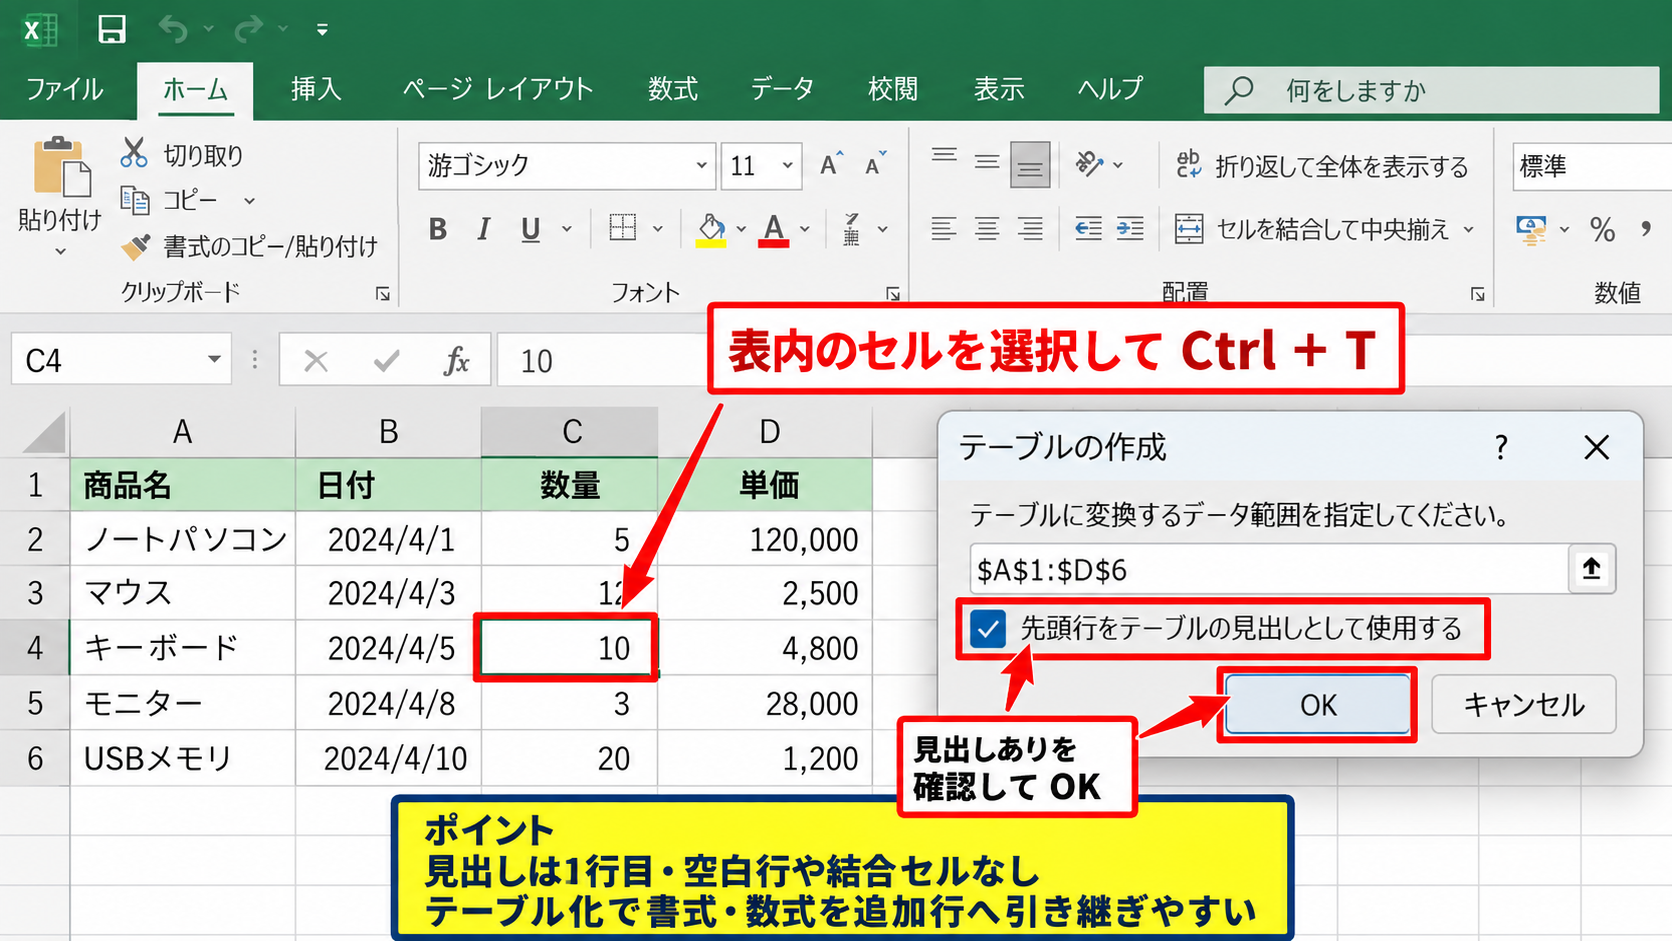Open the clipboard group dialog launcher

pyautogui.click(x=382, y=294)
